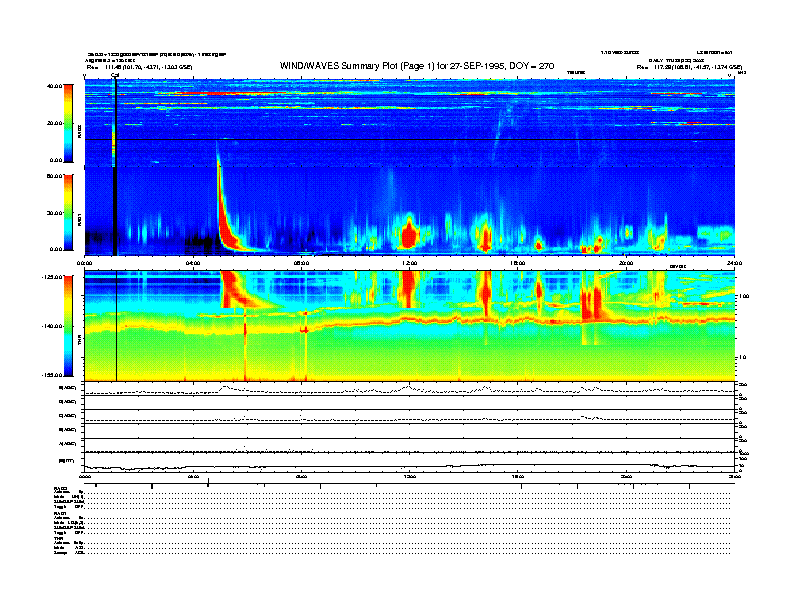Click the WIND/WAVES Summary Plot title
The width and height of the screenshot is (792, 612).
click(x=417, y=66)
